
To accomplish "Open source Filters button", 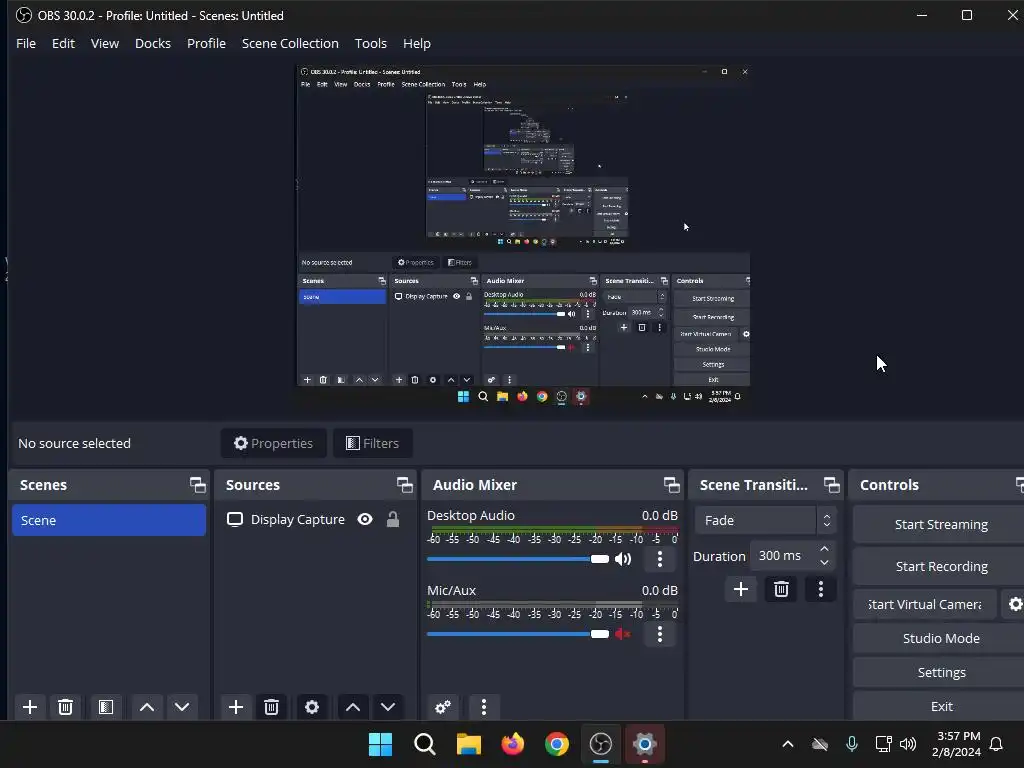I will [x=372, y=443].
